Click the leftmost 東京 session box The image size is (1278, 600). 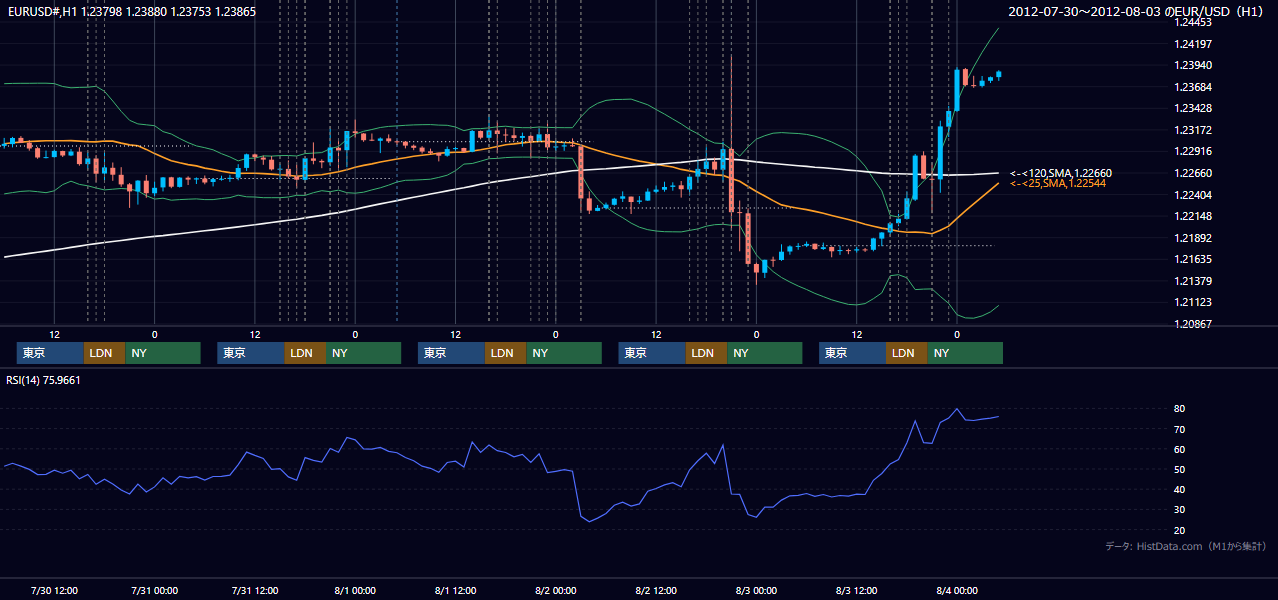click(x=50, y=353)
